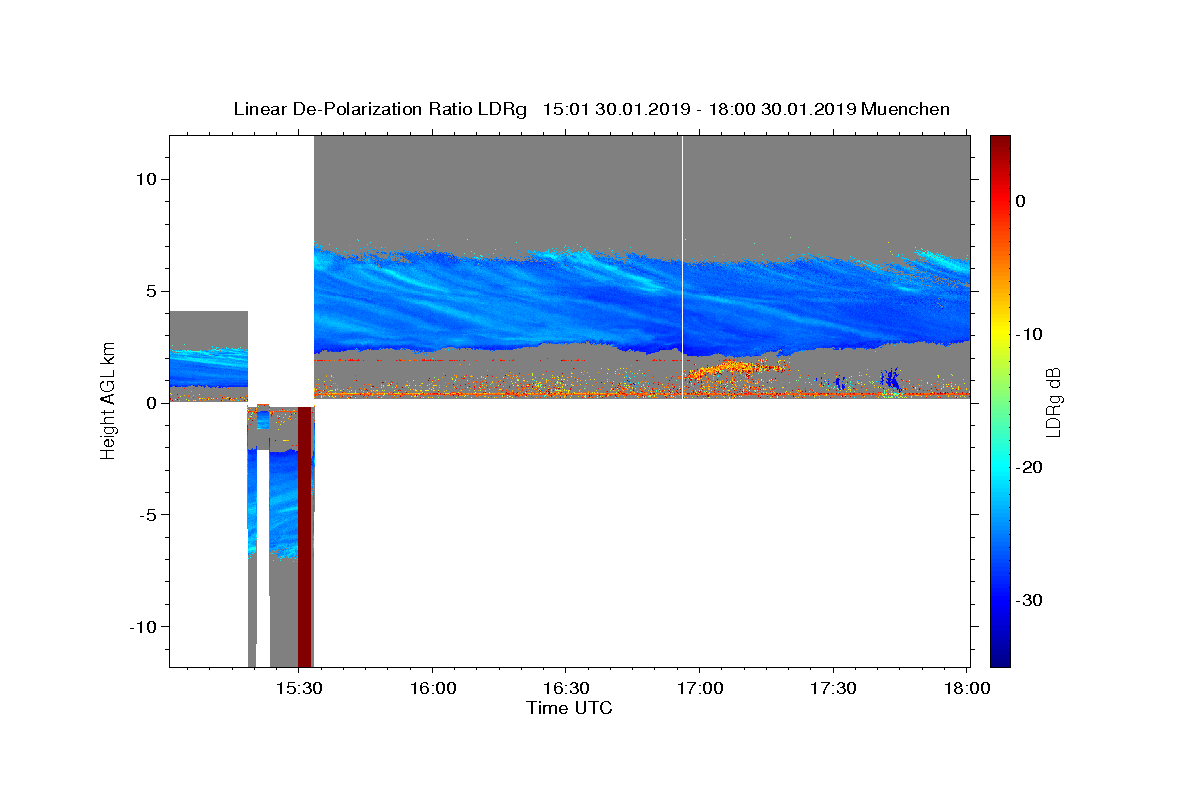Click the small early data panel left of 15:30

(x=208, y=356)
